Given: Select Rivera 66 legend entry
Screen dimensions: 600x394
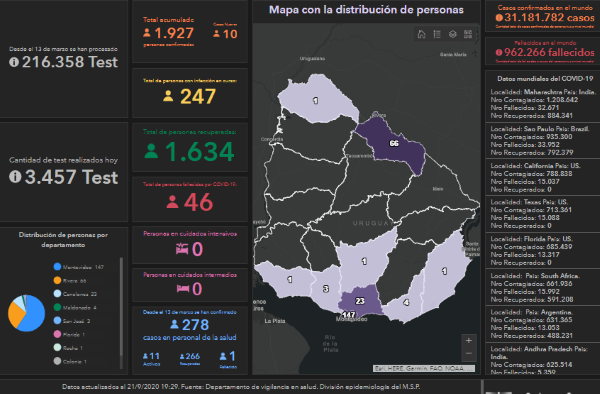Looking at the screenshot, I should (x=70, y=280).
